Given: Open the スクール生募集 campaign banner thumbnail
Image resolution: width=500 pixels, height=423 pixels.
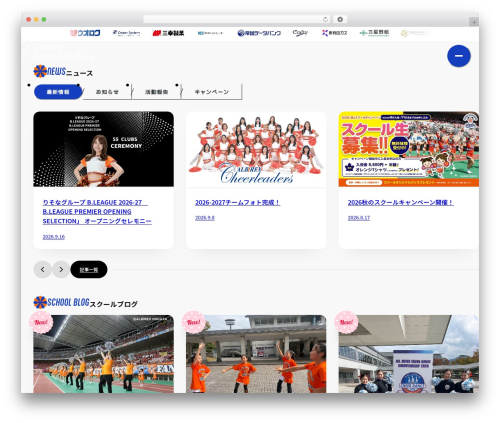Looking at the screenshot, I should [x=409, y=149].
